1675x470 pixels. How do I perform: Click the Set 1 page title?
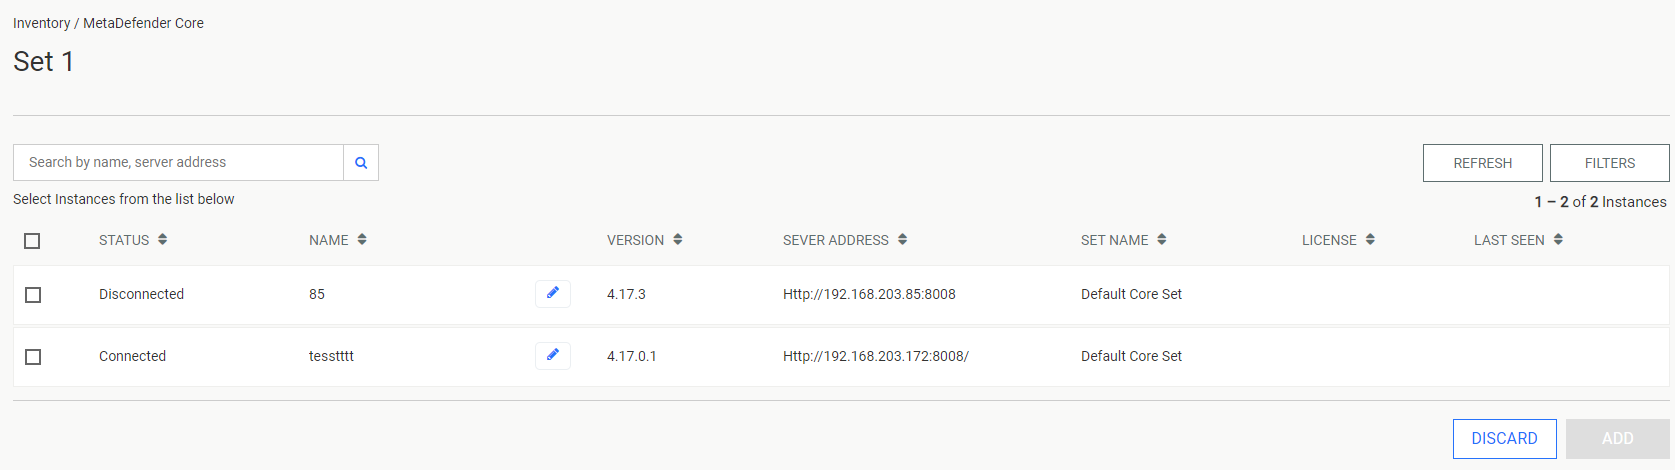pyautogui.click(x=43, y=62)
